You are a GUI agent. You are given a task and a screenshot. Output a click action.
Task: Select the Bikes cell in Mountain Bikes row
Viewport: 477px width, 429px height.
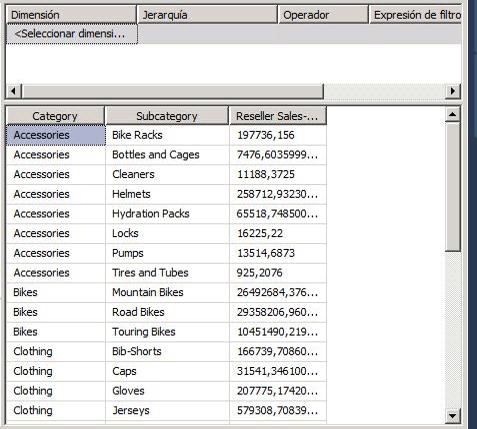[56, 293]
